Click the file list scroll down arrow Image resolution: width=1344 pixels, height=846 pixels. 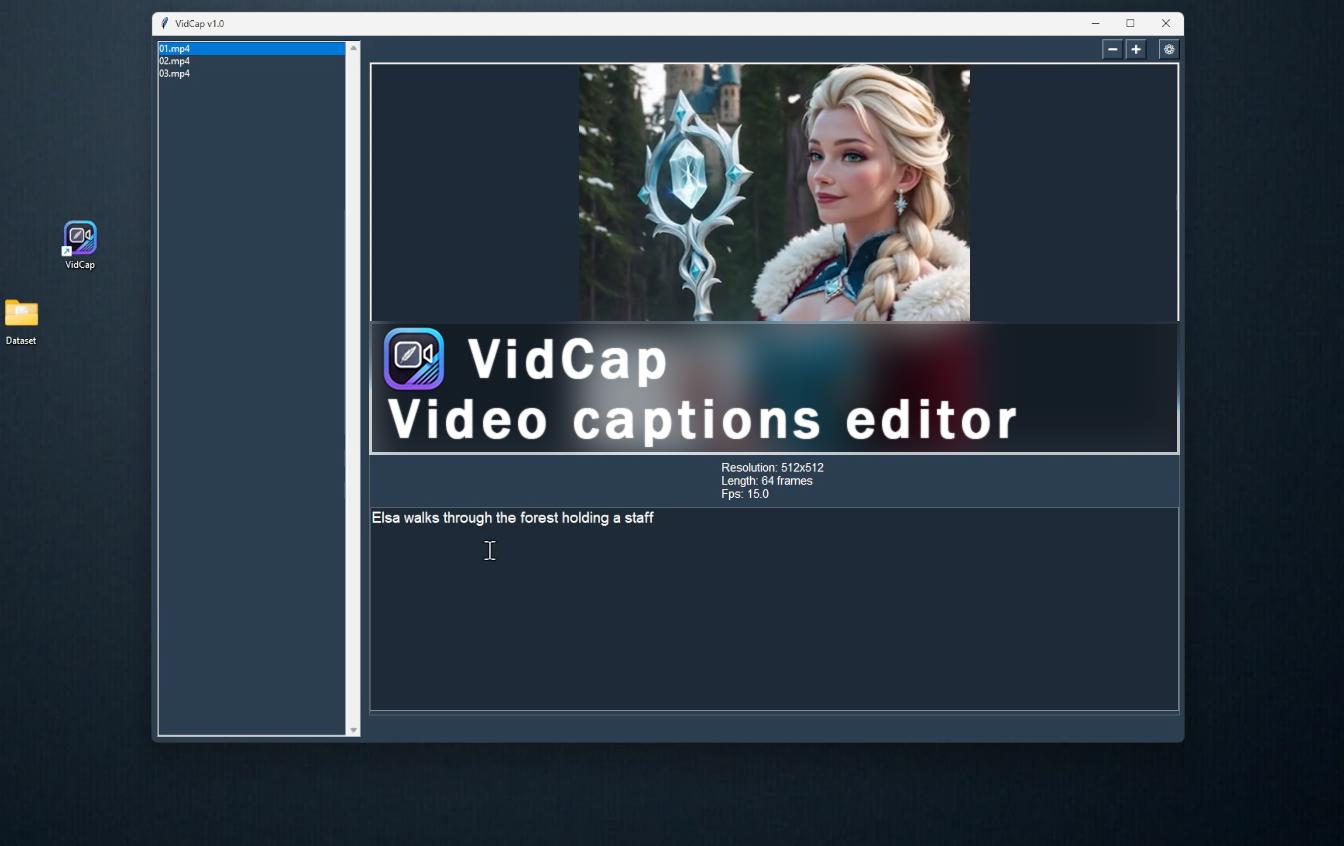pyautogui.click(x=353, y=730)
